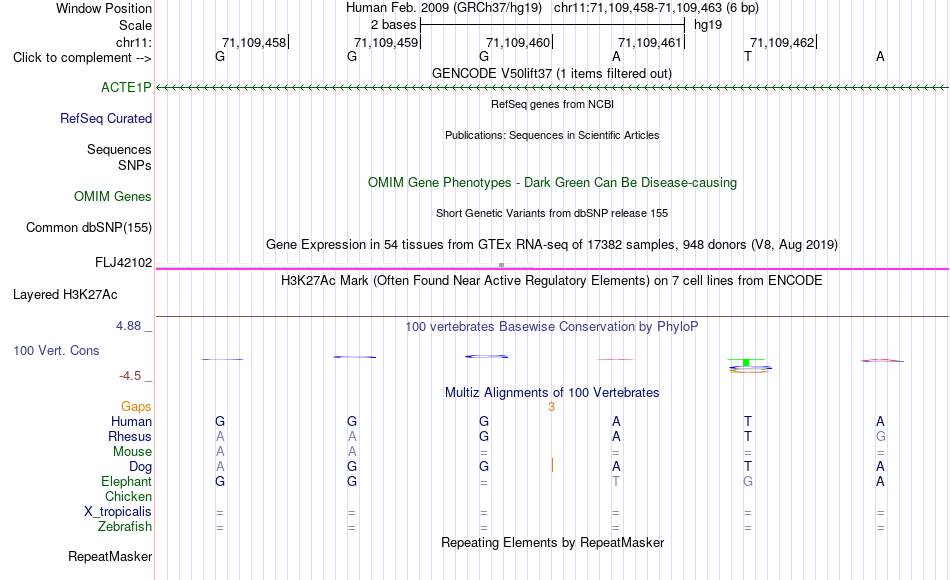Click Repeating Elements by RepeatMasker title
The image size is (950, 580).
(553, 542)
